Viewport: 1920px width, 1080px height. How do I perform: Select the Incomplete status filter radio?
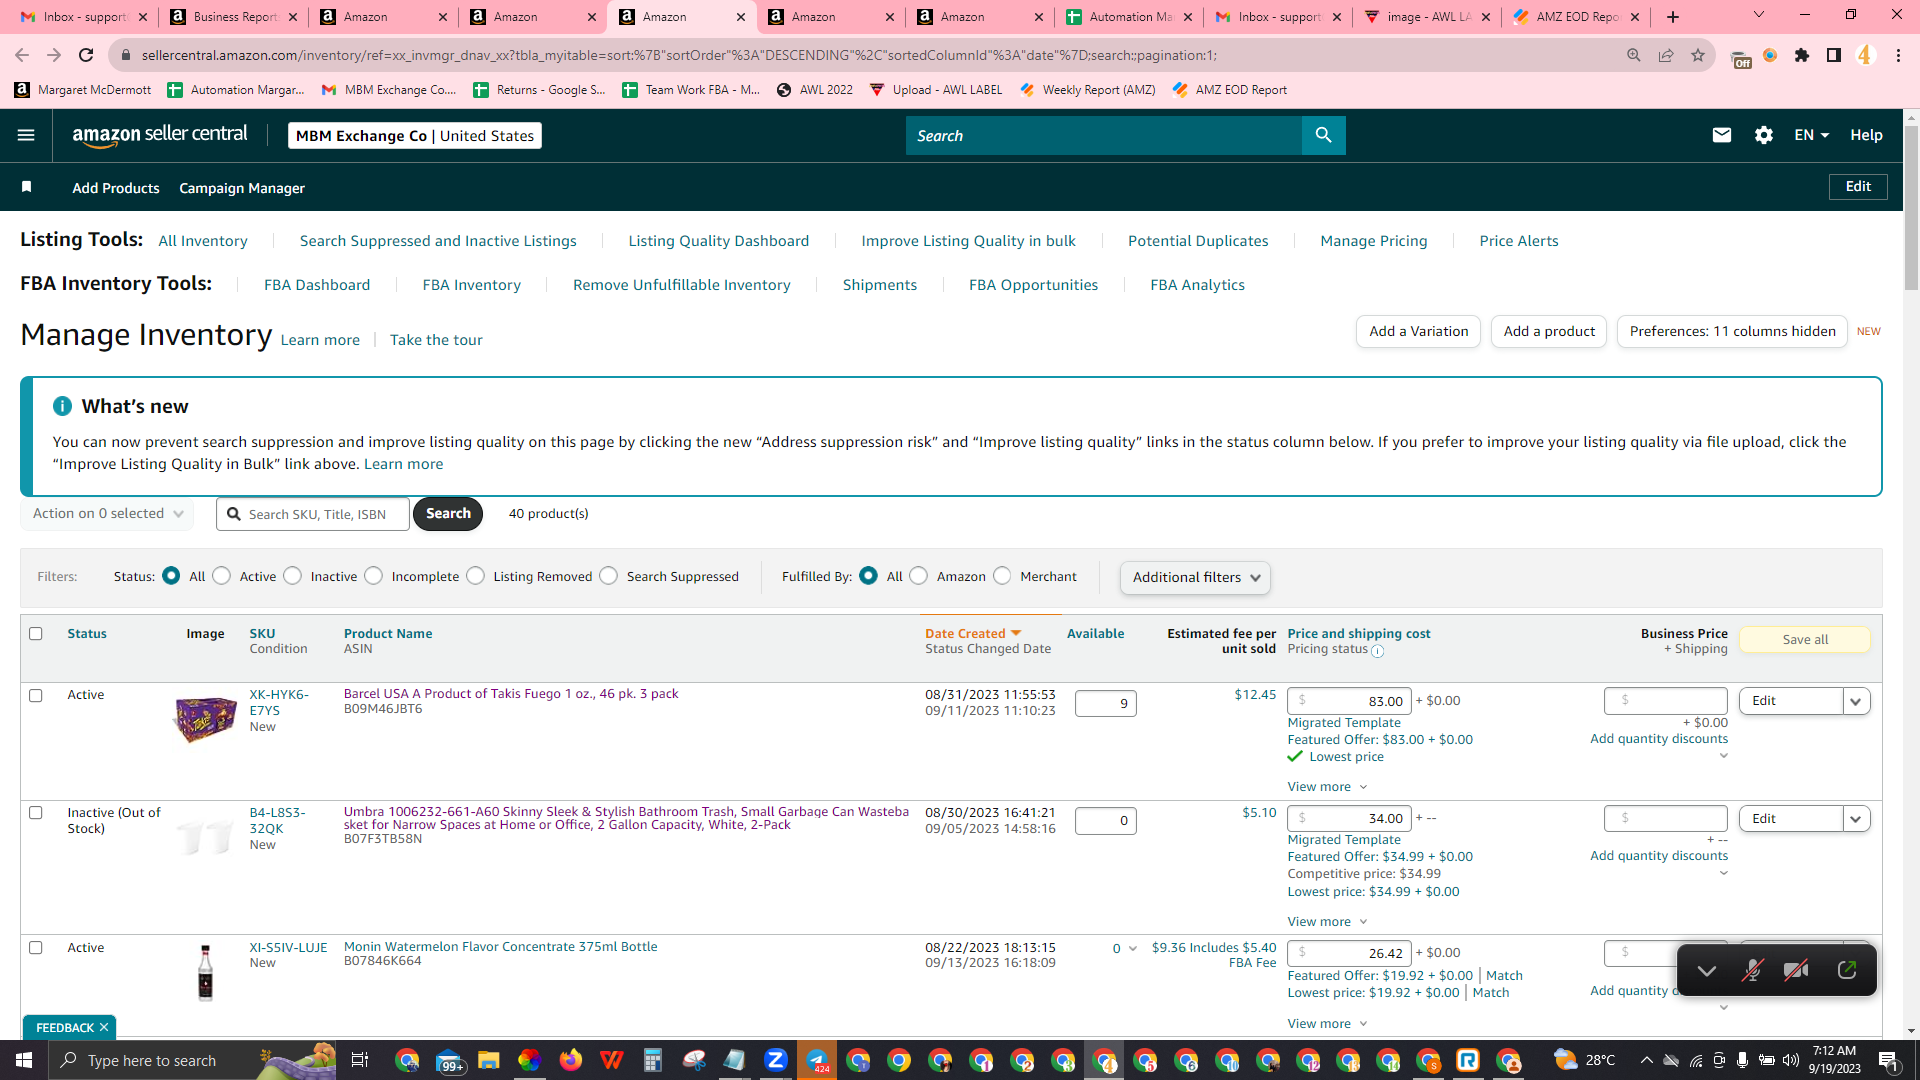coord(374,576)
